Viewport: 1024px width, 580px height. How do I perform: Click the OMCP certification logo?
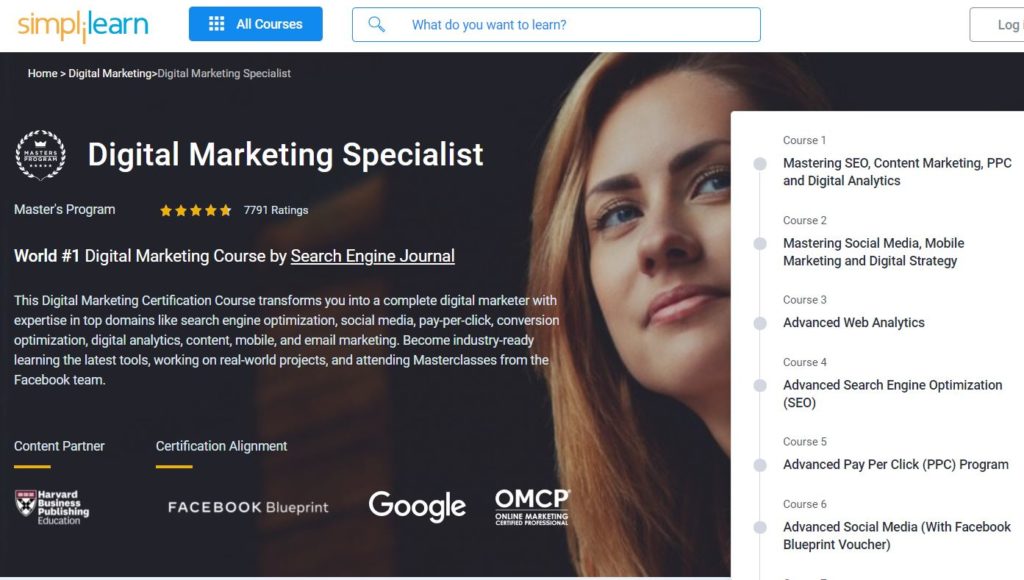click(532, 508)
